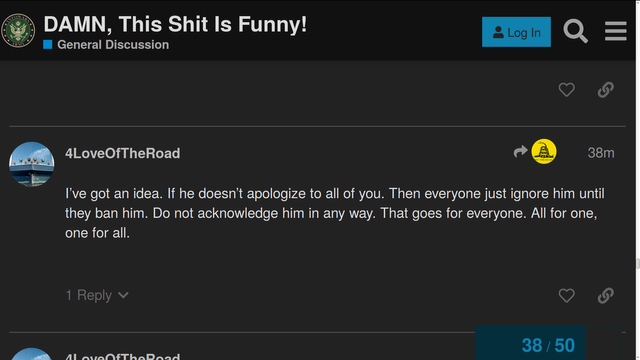The width and height of the screenshot is (640, 360).
Task: Open the yellow Gadsden flag avatar
Action: point(544,151)
